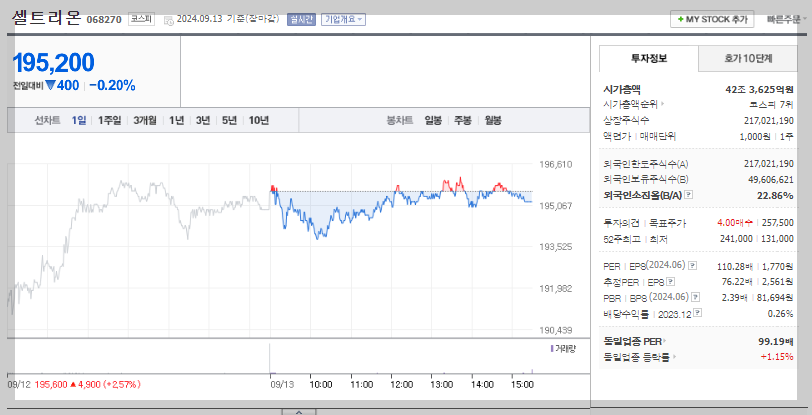Image resolution: width=812 pixels, height=415 pixels.
Task: Click the current price 195,200
Action: coord(53,63)
